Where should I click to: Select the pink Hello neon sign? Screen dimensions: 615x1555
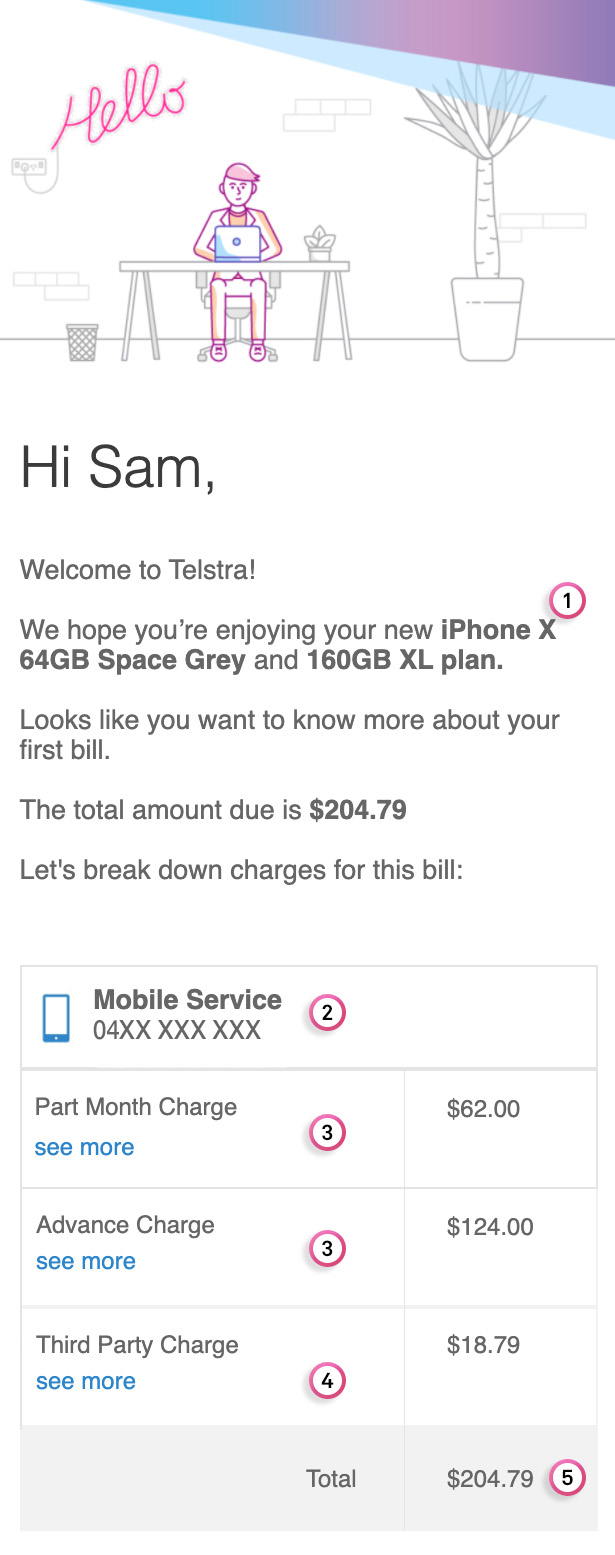125,105
